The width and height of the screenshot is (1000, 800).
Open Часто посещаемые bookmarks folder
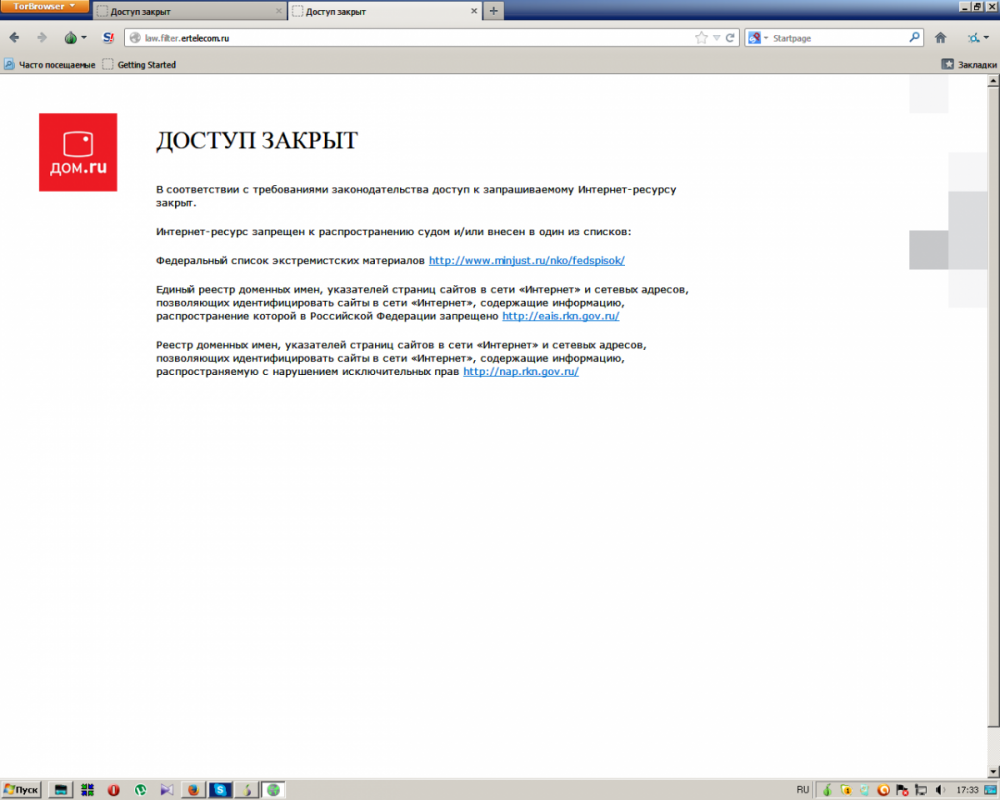[x=50, y=64]
